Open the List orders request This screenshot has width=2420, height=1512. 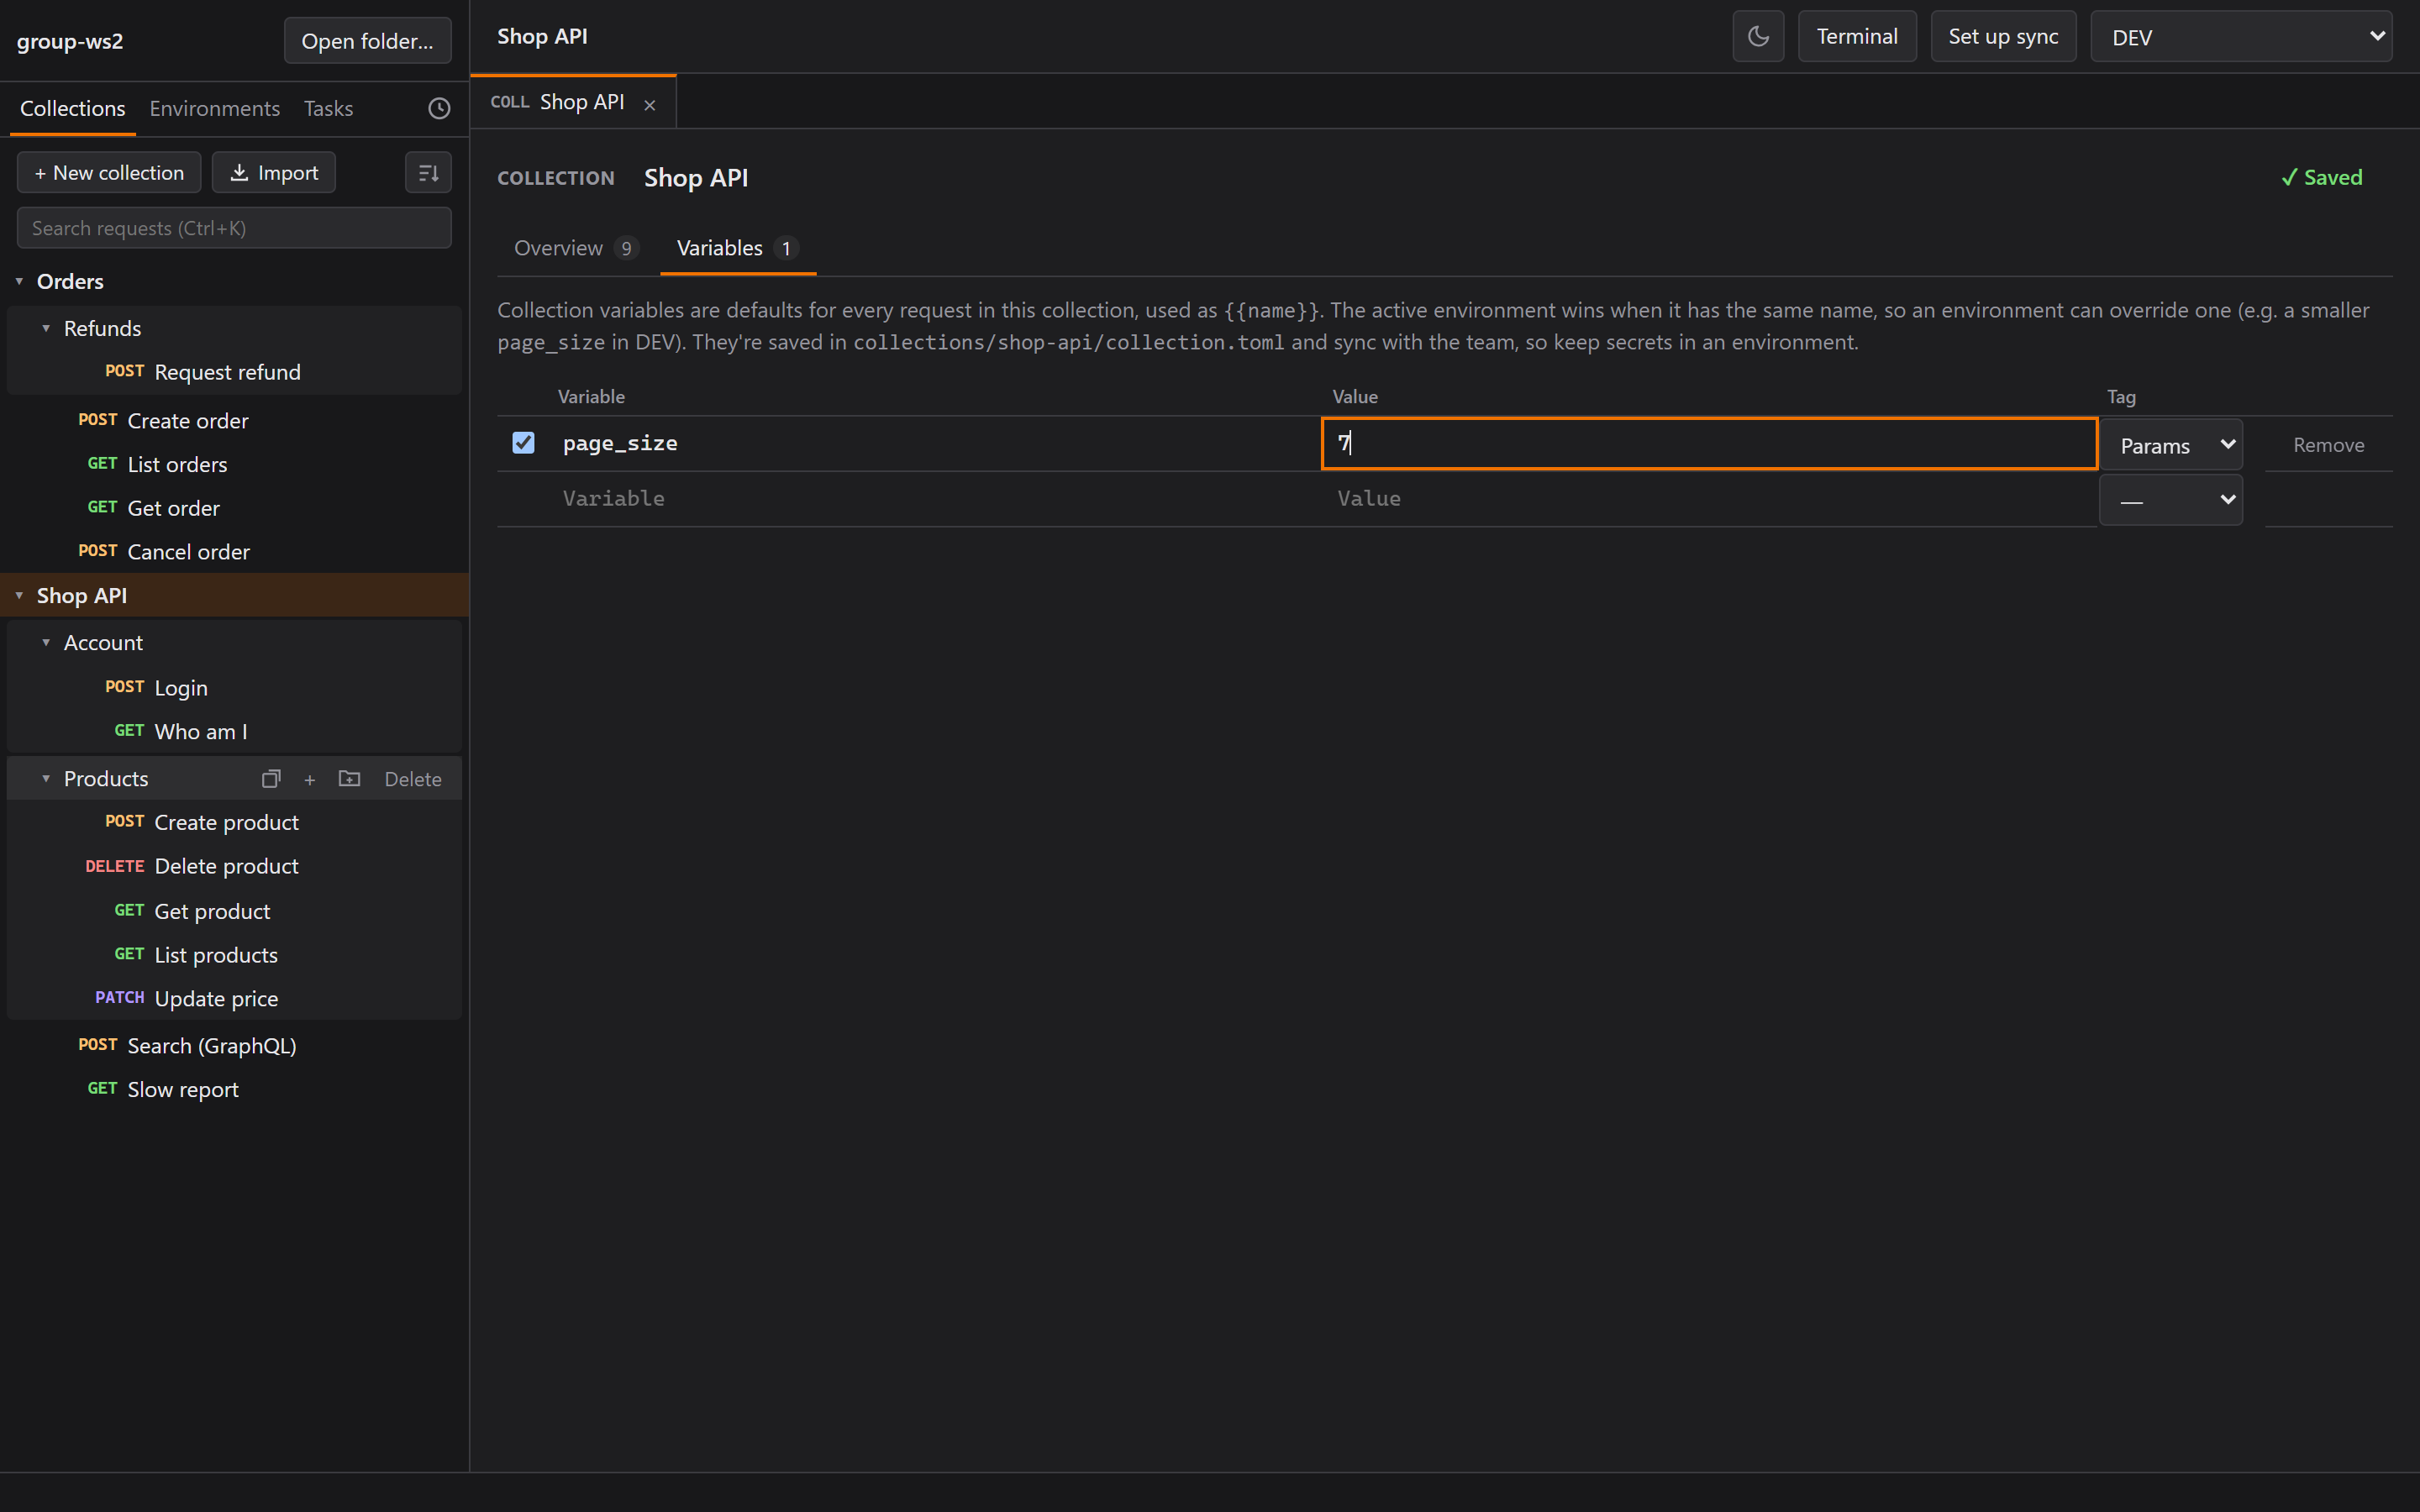(235, 465)
